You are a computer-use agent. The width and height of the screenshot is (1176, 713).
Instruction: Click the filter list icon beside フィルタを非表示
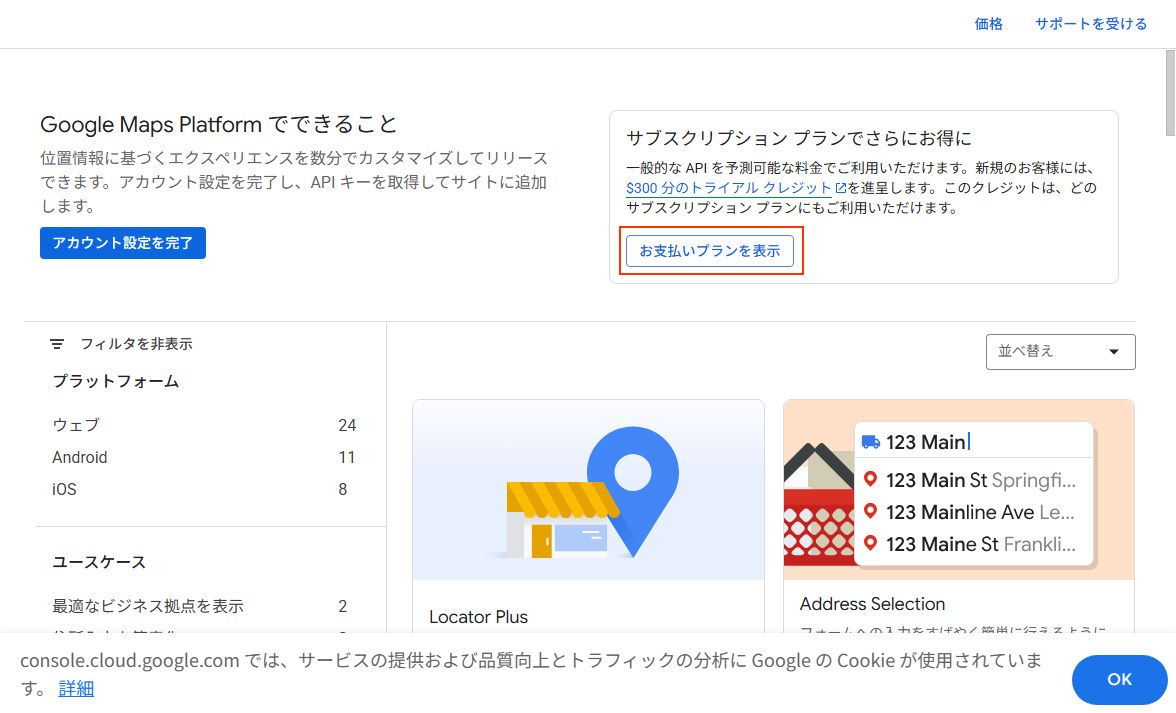(x=57, y=344)
